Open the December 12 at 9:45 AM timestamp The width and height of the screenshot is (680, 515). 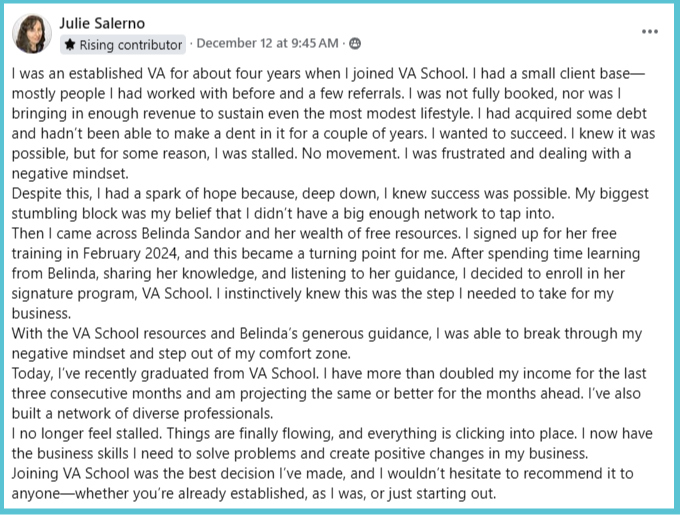tap(267, 44)
